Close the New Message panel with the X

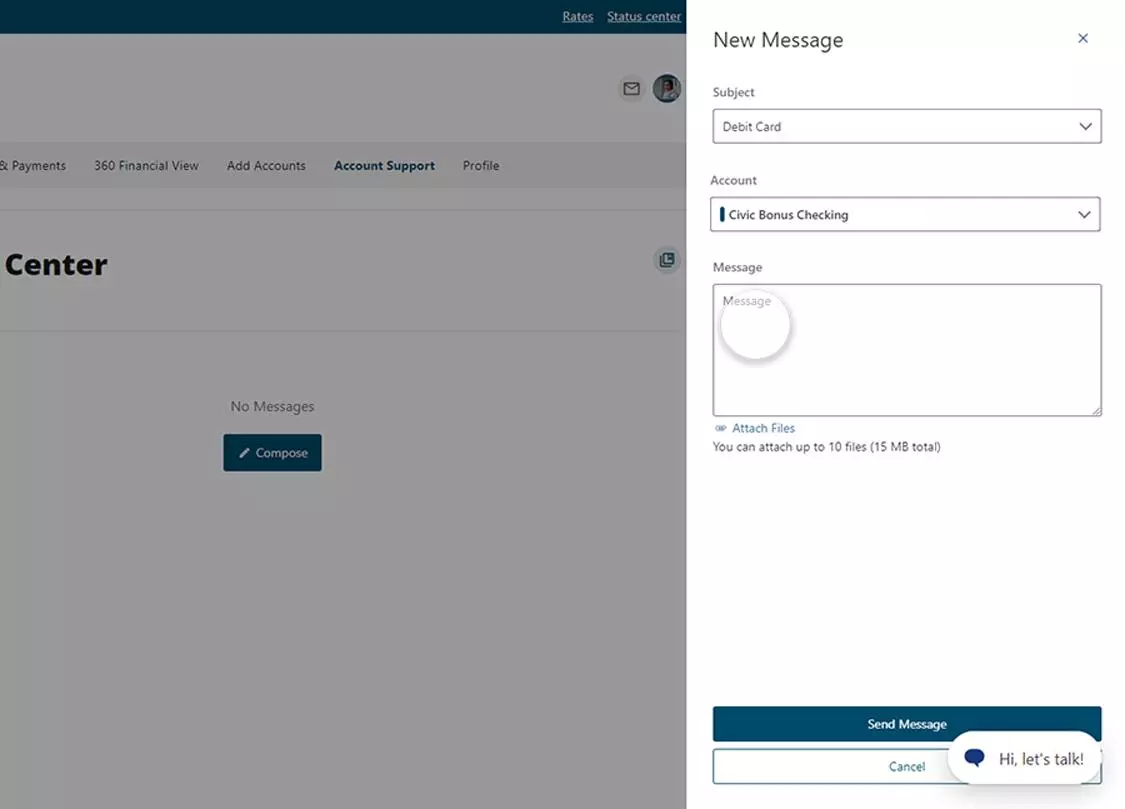(1083, 38)
